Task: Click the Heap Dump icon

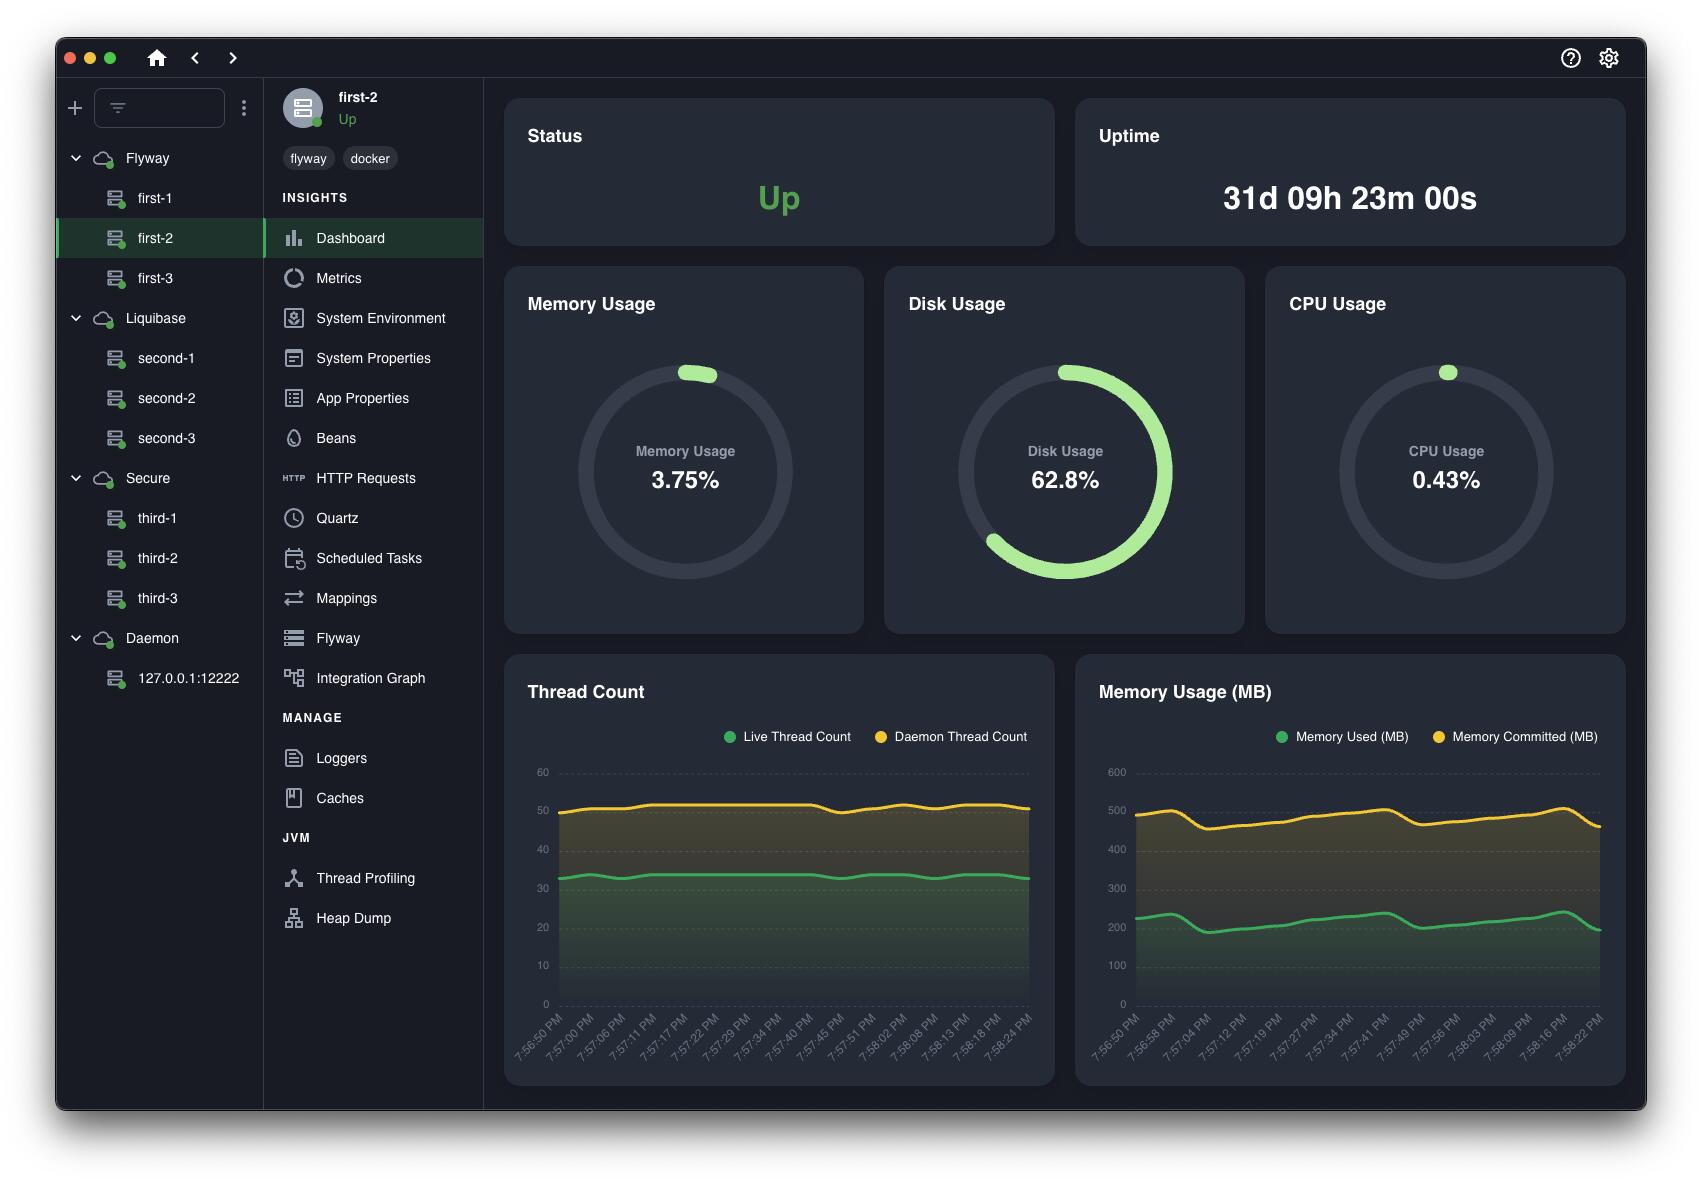Action: click(x=294, y=918)
